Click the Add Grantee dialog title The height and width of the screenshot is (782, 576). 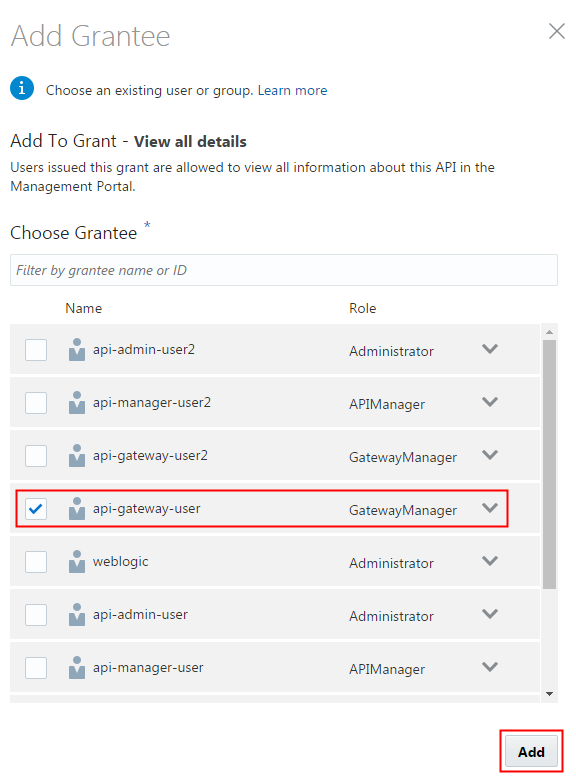coord(91,36)
